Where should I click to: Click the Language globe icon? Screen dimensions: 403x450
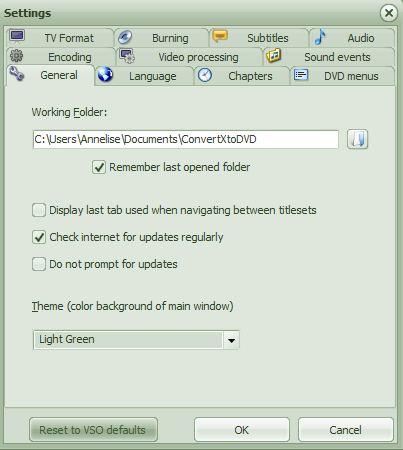tap(105, 74)
